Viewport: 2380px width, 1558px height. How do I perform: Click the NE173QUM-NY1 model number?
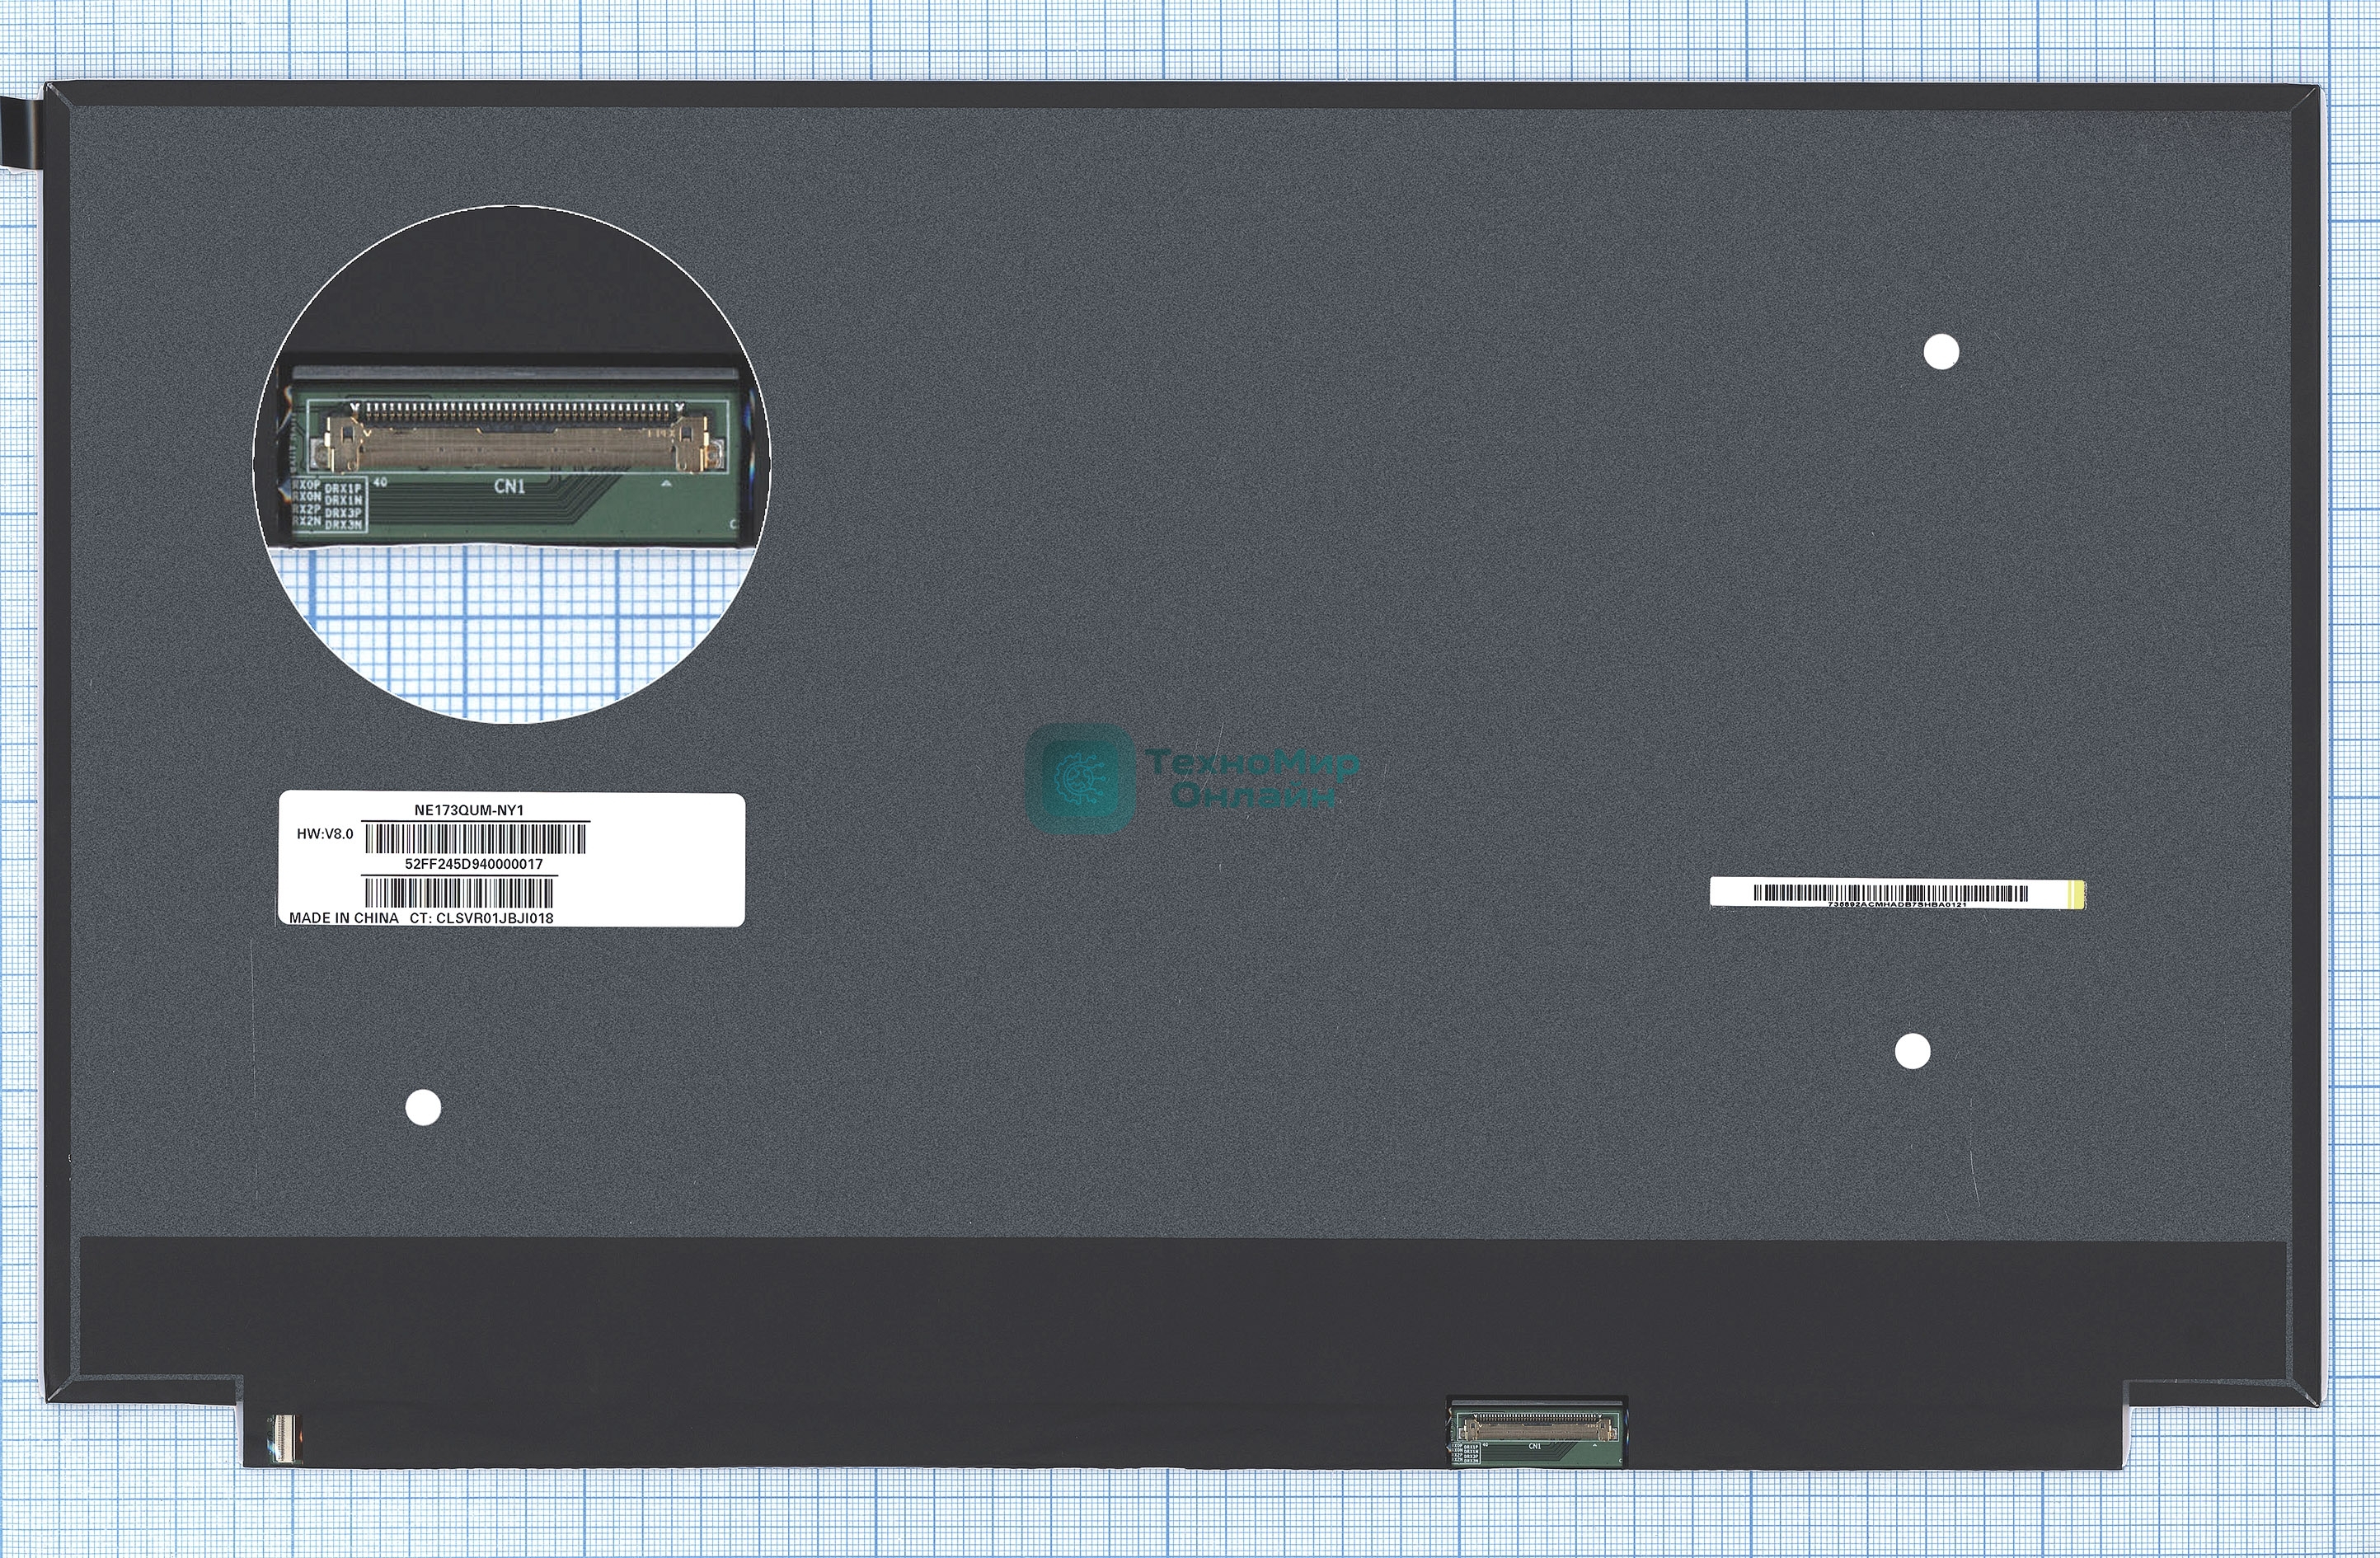(469, 810)
